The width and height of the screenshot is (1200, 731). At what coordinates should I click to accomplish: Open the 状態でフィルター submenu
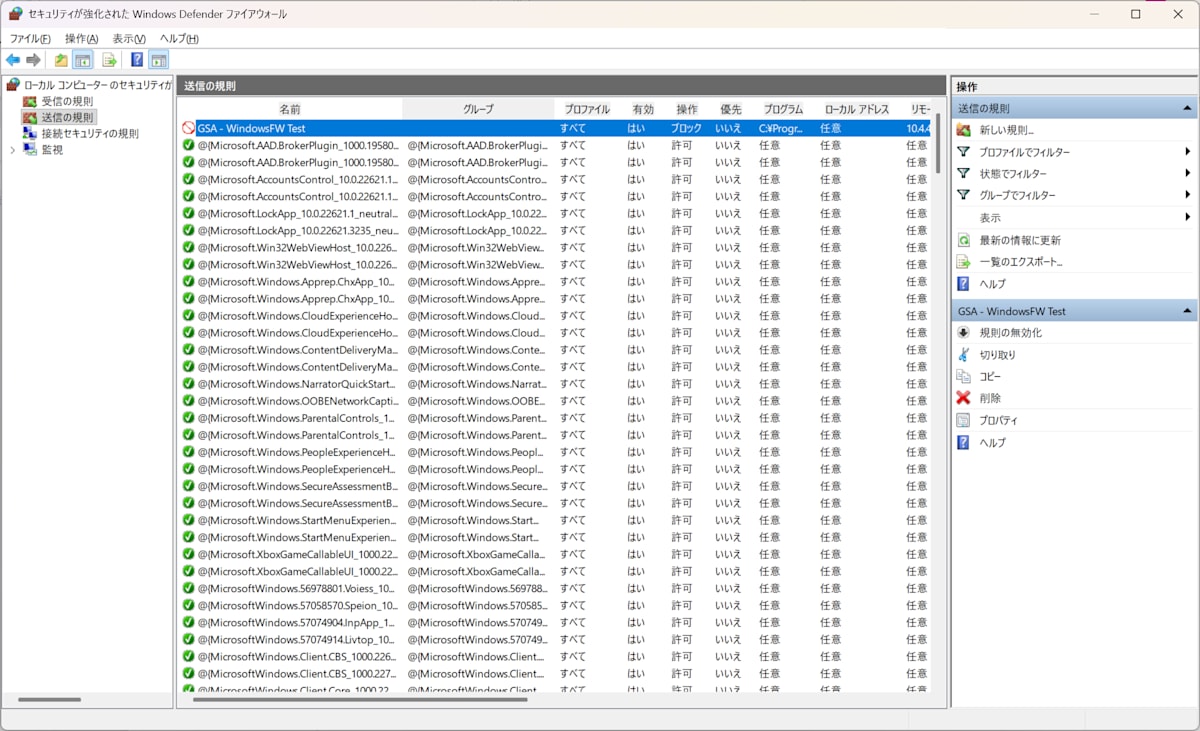point(1075,174)
